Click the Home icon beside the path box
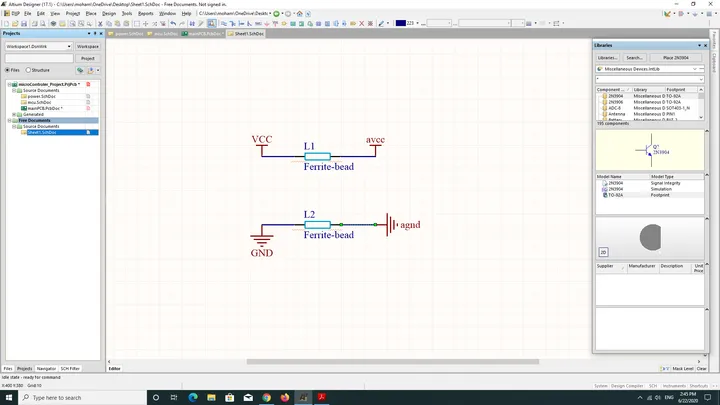 (300, 14)
